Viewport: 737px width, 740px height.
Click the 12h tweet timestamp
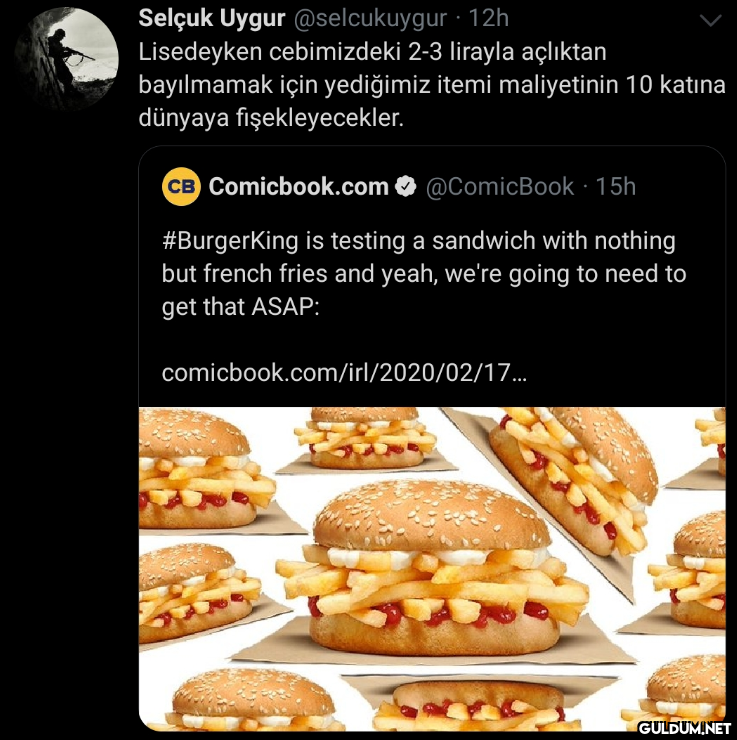(x=489, y=18)
